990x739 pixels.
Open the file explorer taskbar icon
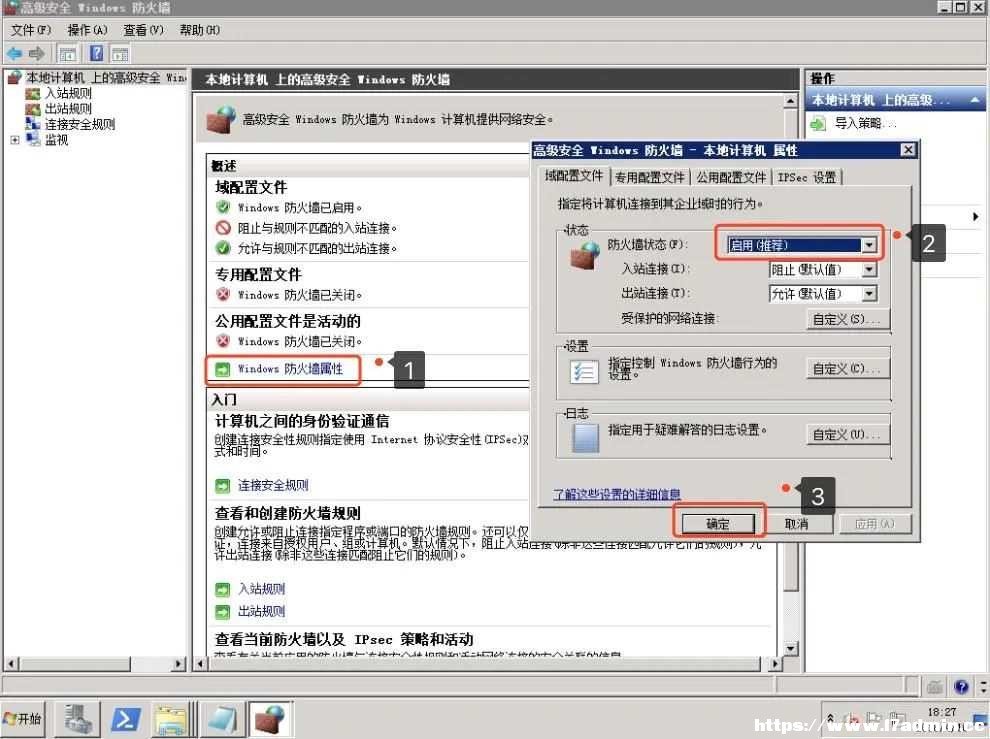170,719
